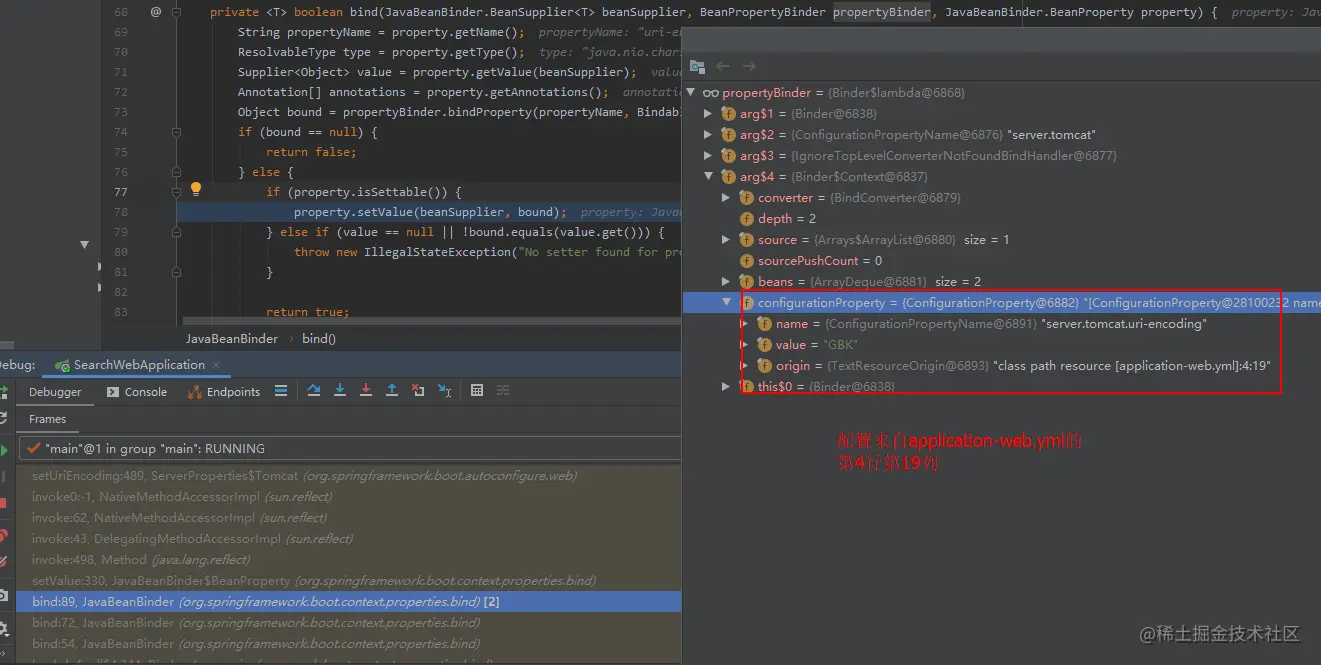Click the field icon beside sourcePushCount

(x=746, y=261)
